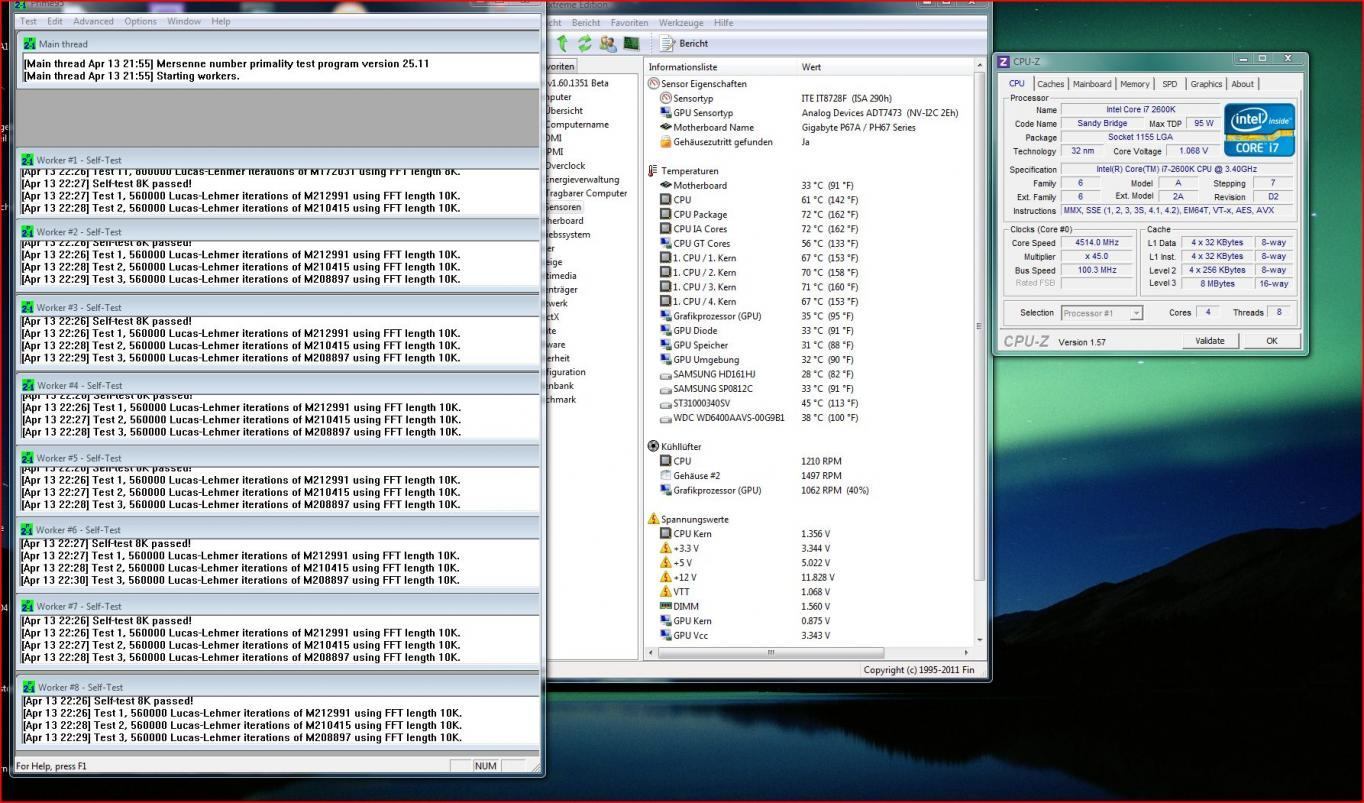Select Tragbarer Computer in the Everest tree
This screenshot has height=803, width=1364.
pyautogui.click(x=586, y=194)
